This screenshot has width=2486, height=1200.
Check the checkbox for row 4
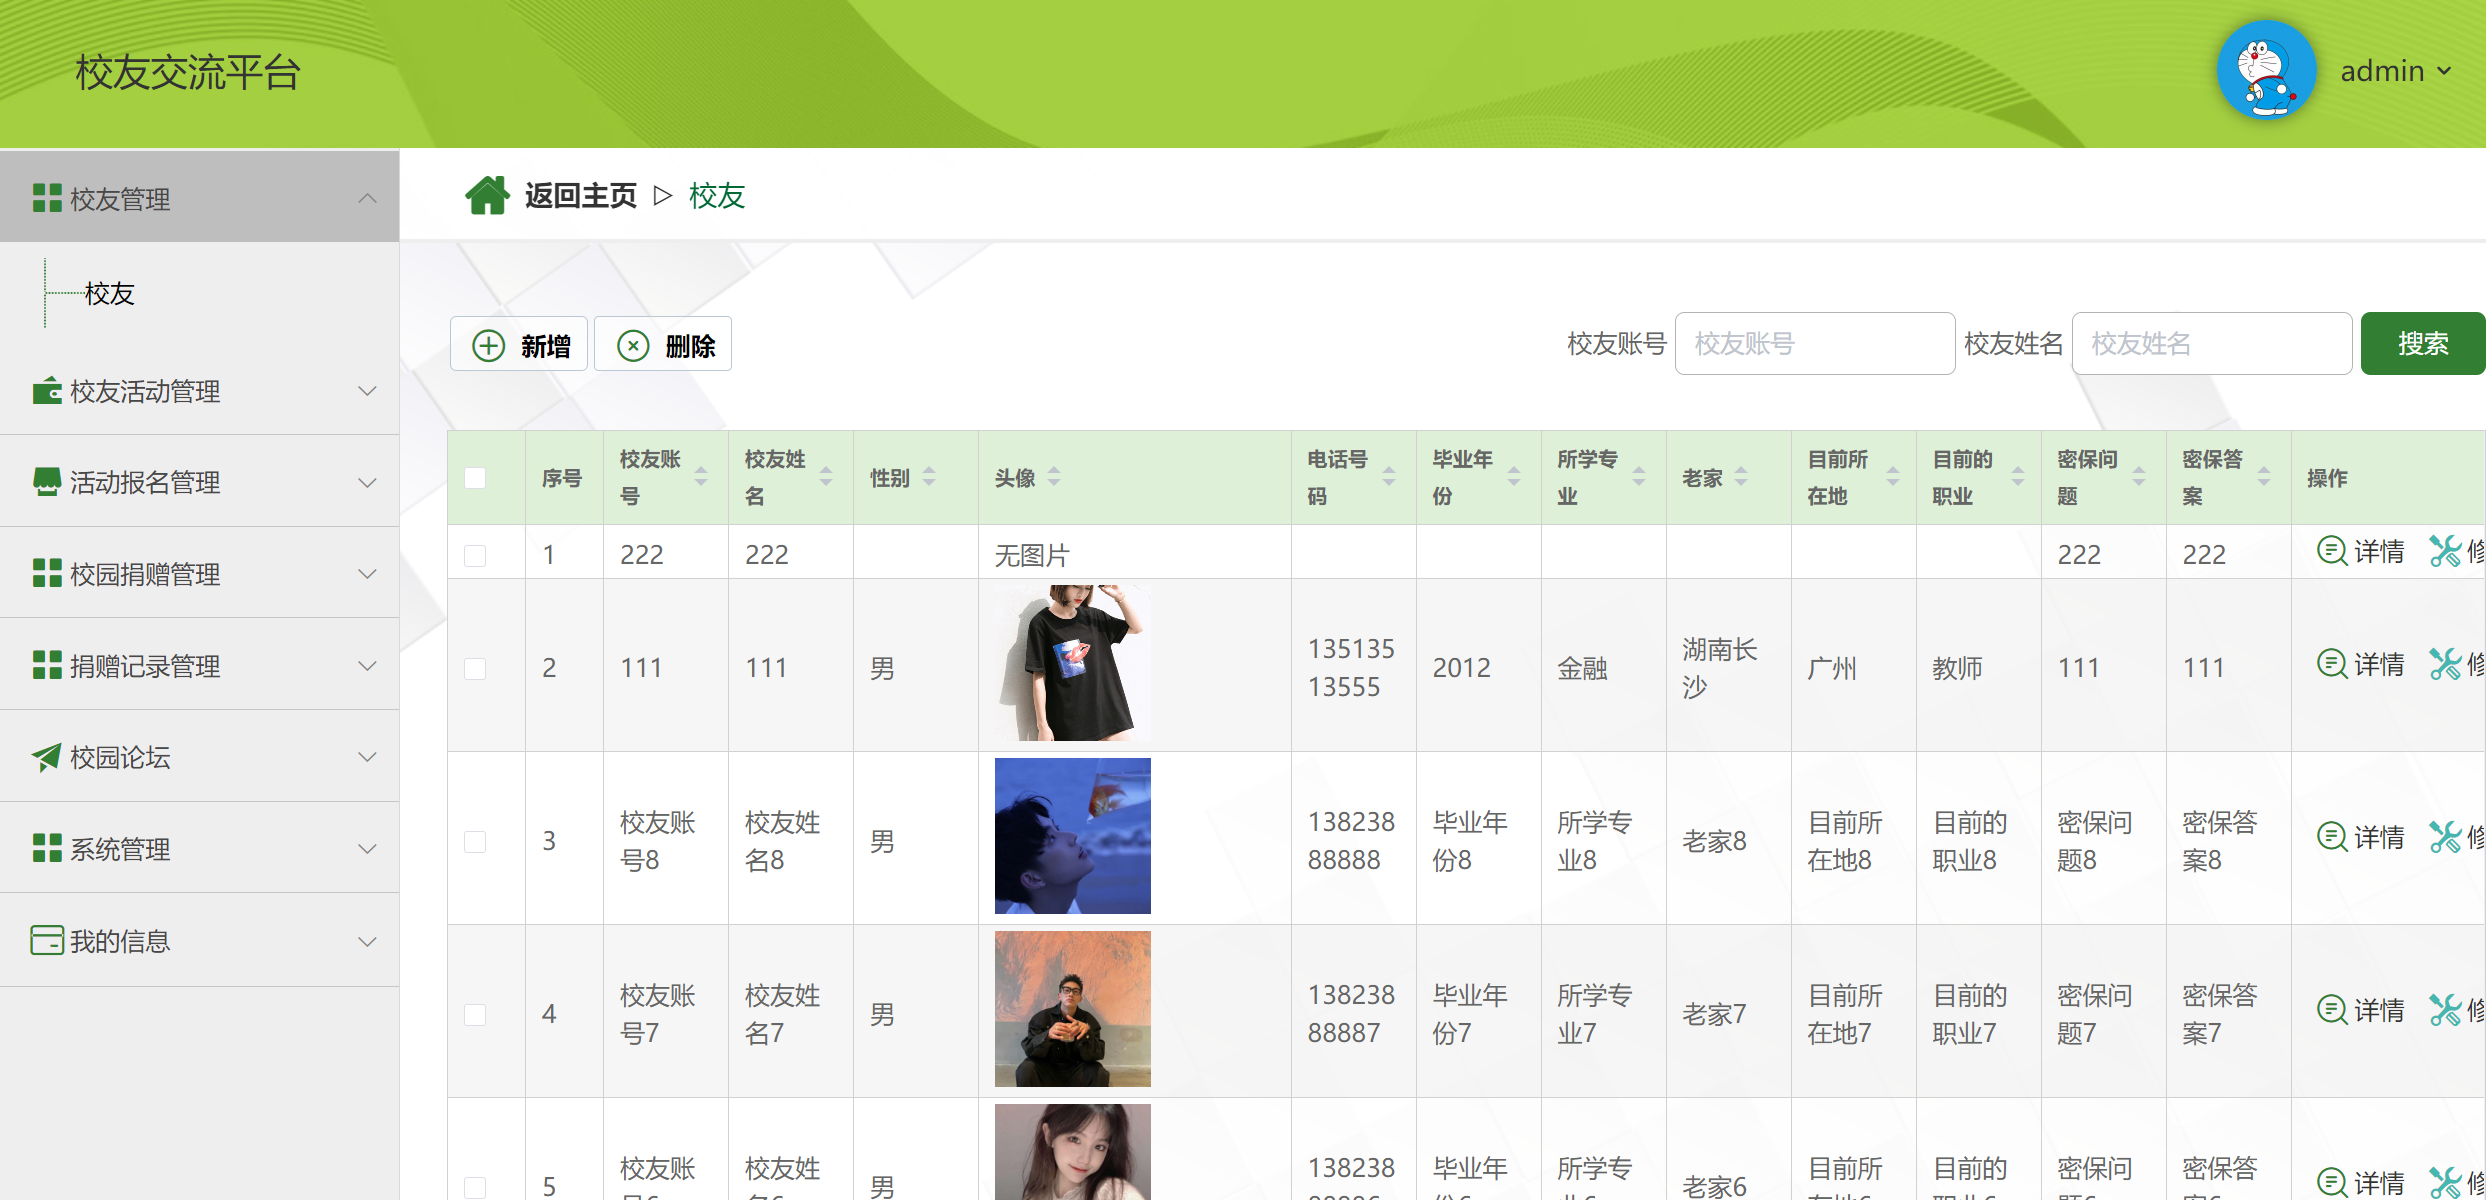tap(475, 1014)
